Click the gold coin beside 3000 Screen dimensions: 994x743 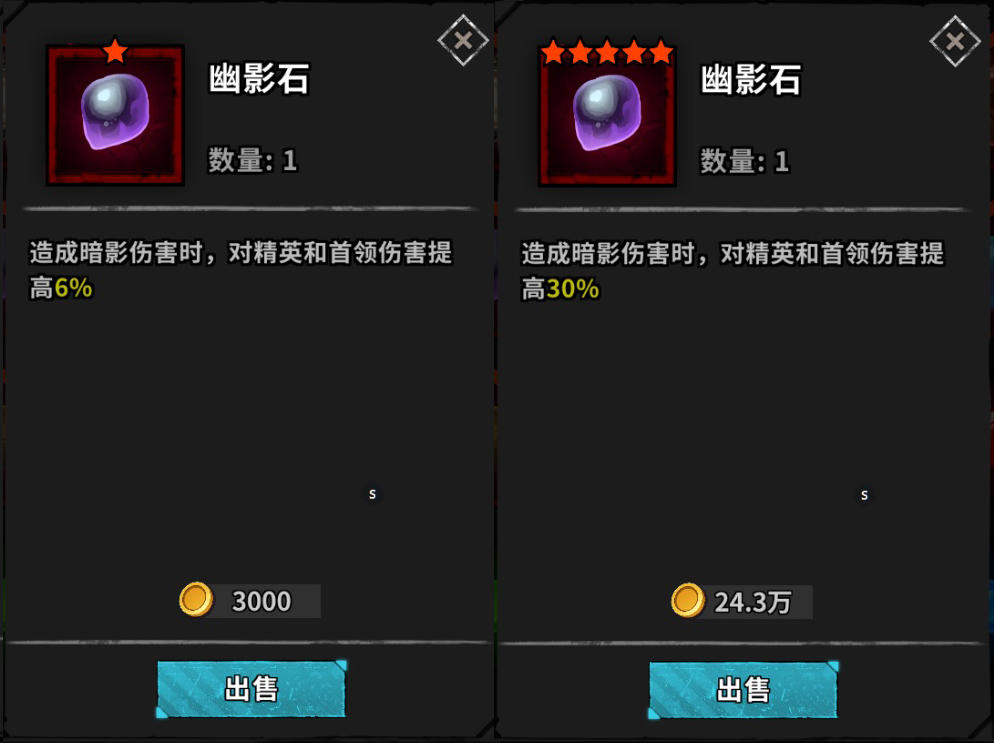[196, 599]
